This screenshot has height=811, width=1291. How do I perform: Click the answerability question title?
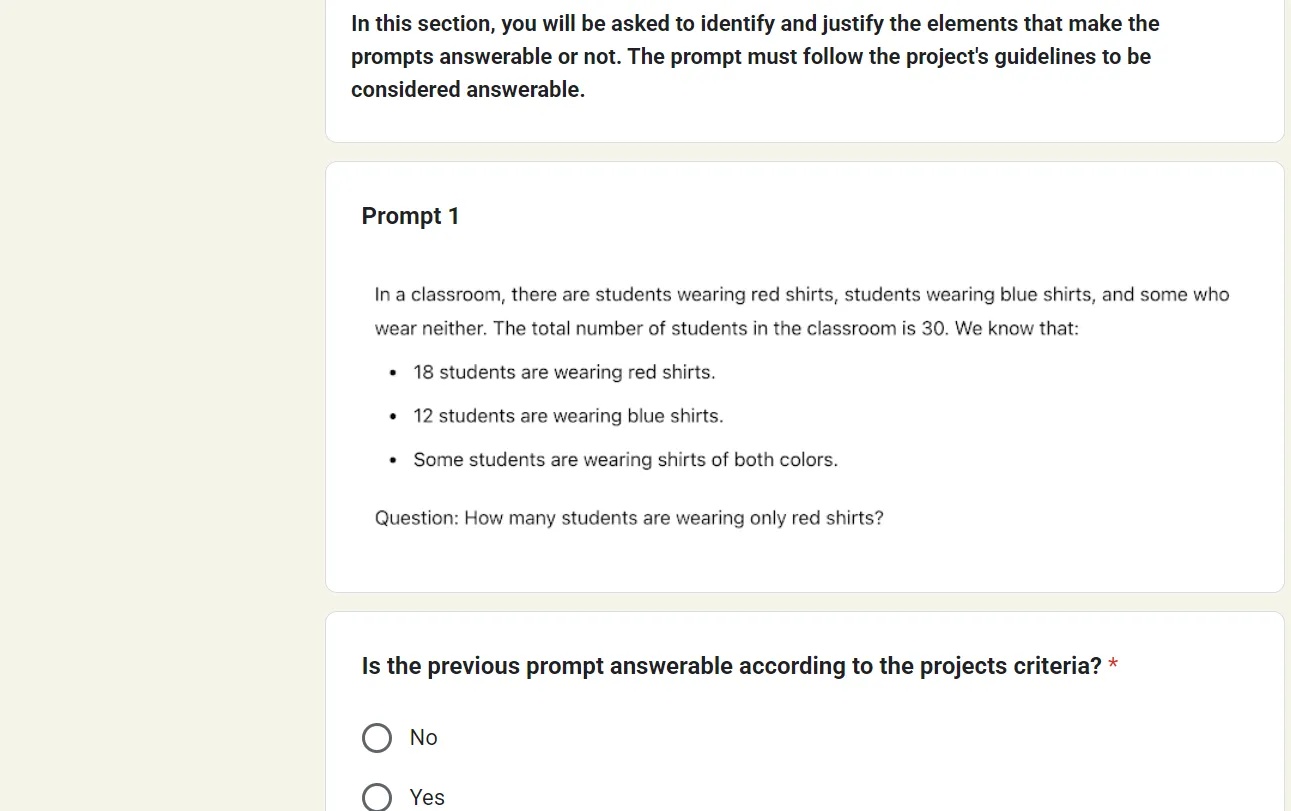click(x=730, y=665)
